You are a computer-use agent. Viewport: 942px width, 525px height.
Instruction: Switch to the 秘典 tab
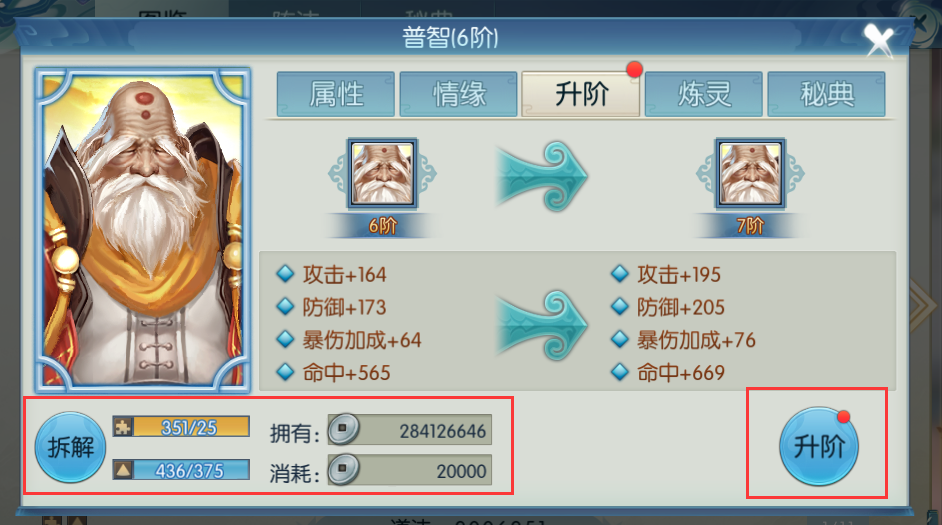coord(826,94)
